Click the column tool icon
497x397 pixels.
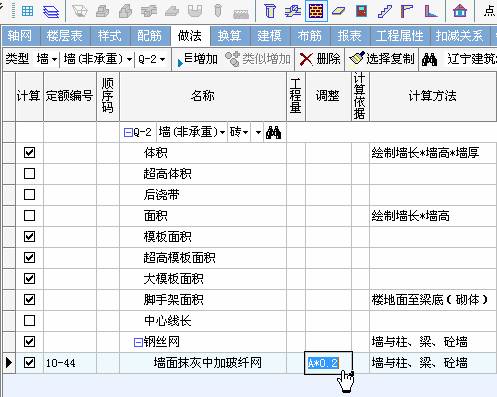pyautogui.click(x=270, y=11)
